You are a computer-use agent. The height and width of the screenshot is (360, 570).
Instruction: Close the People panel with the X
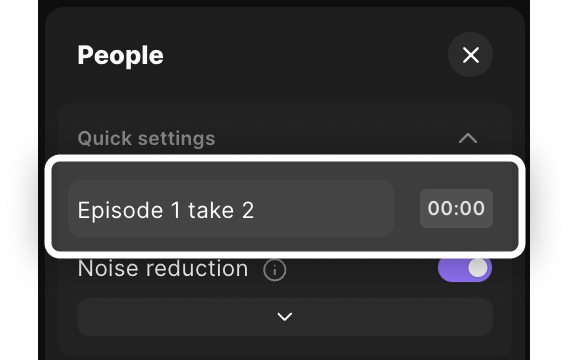pyautogui.click(x=470, y=55)
